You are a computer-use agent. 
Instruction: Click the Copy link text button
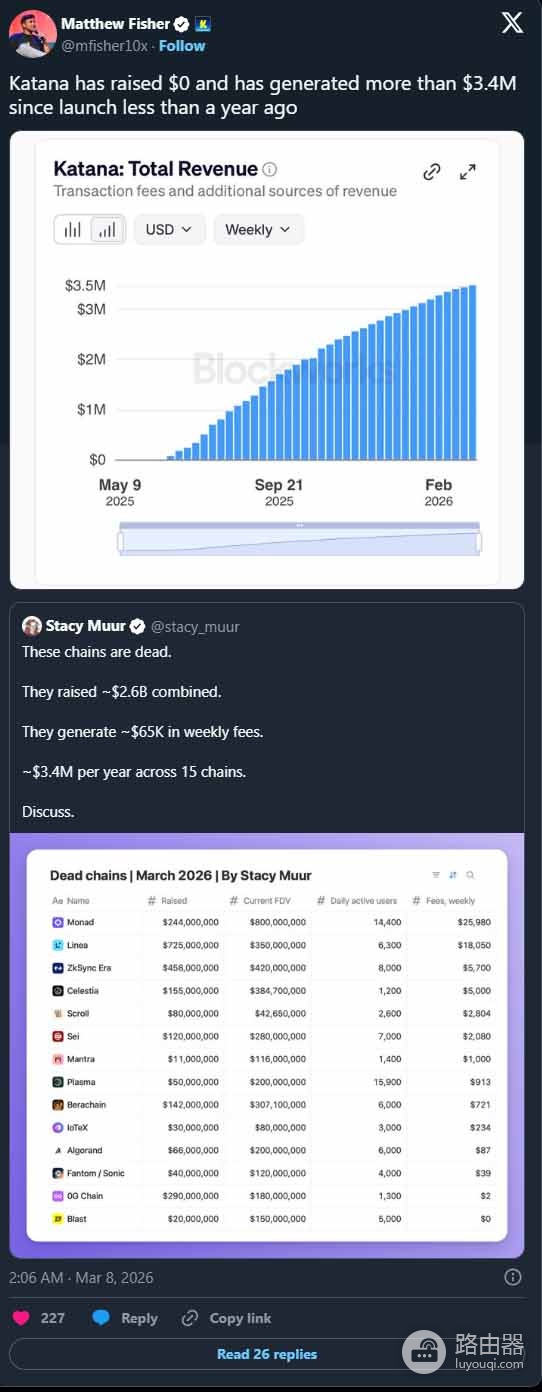pyautogui.click(x=240, y=1318)
